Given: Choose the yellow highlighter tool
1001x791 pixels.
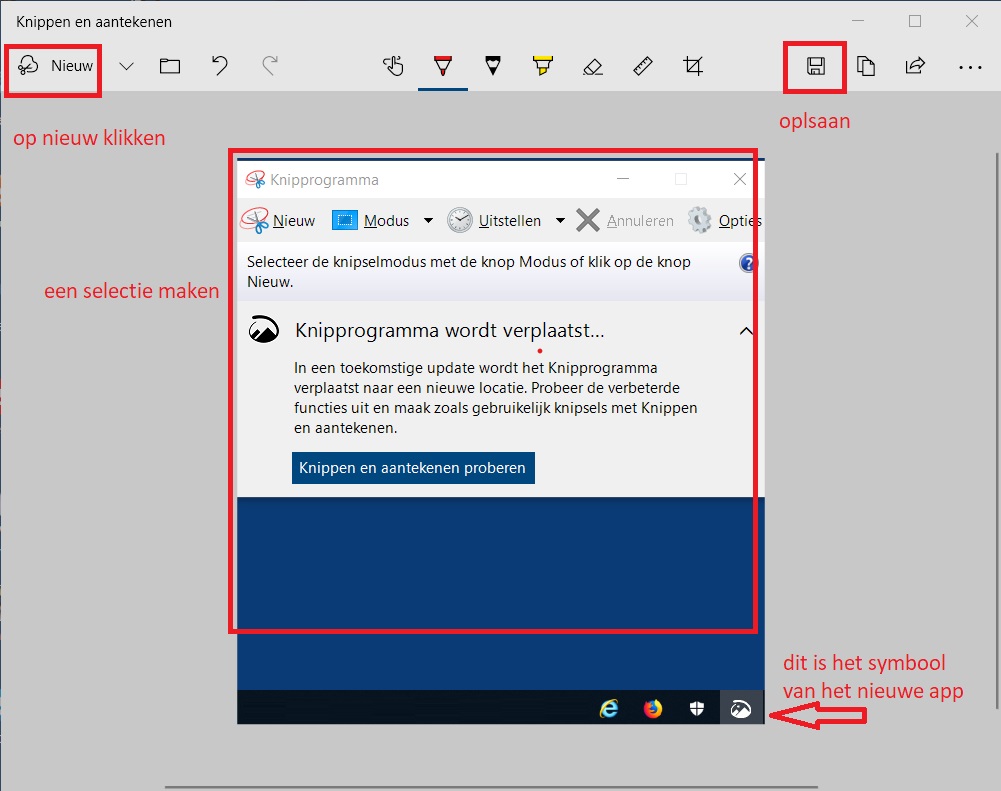Looking at the screenshot, I should [542, 67].
